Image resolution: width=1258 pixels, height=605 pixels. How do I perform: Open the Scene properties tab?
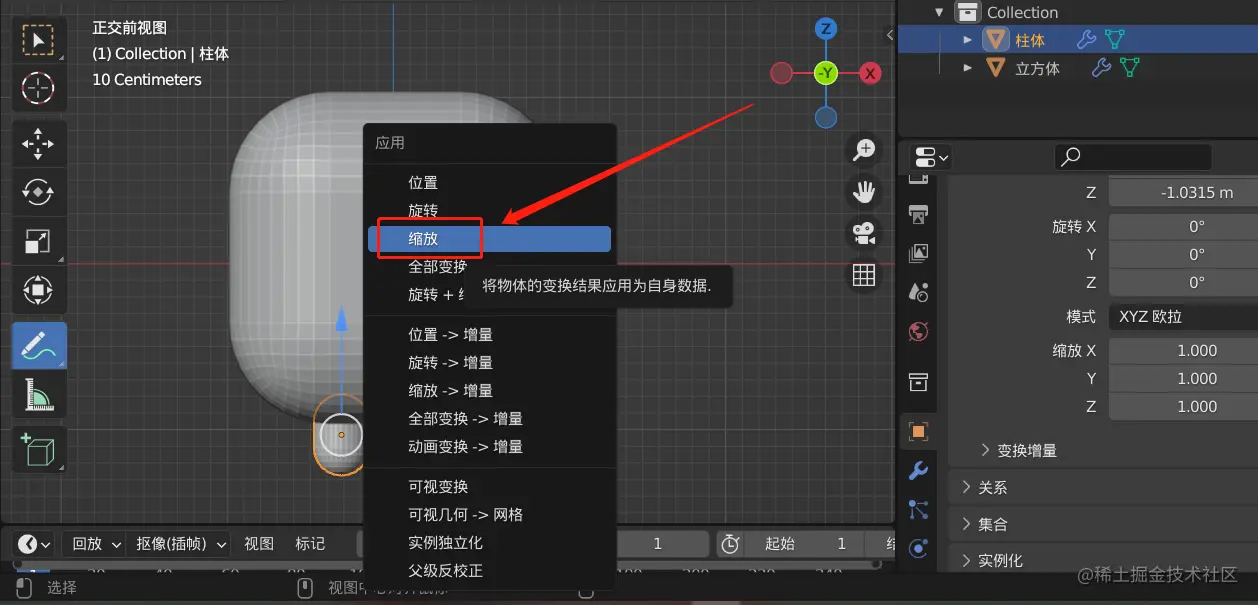point(918,292)
